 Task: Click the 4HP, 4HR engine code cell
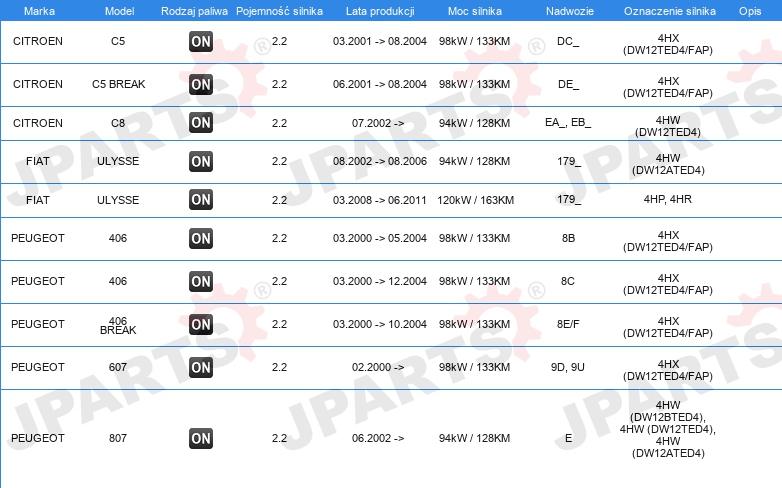pos(668,199)
